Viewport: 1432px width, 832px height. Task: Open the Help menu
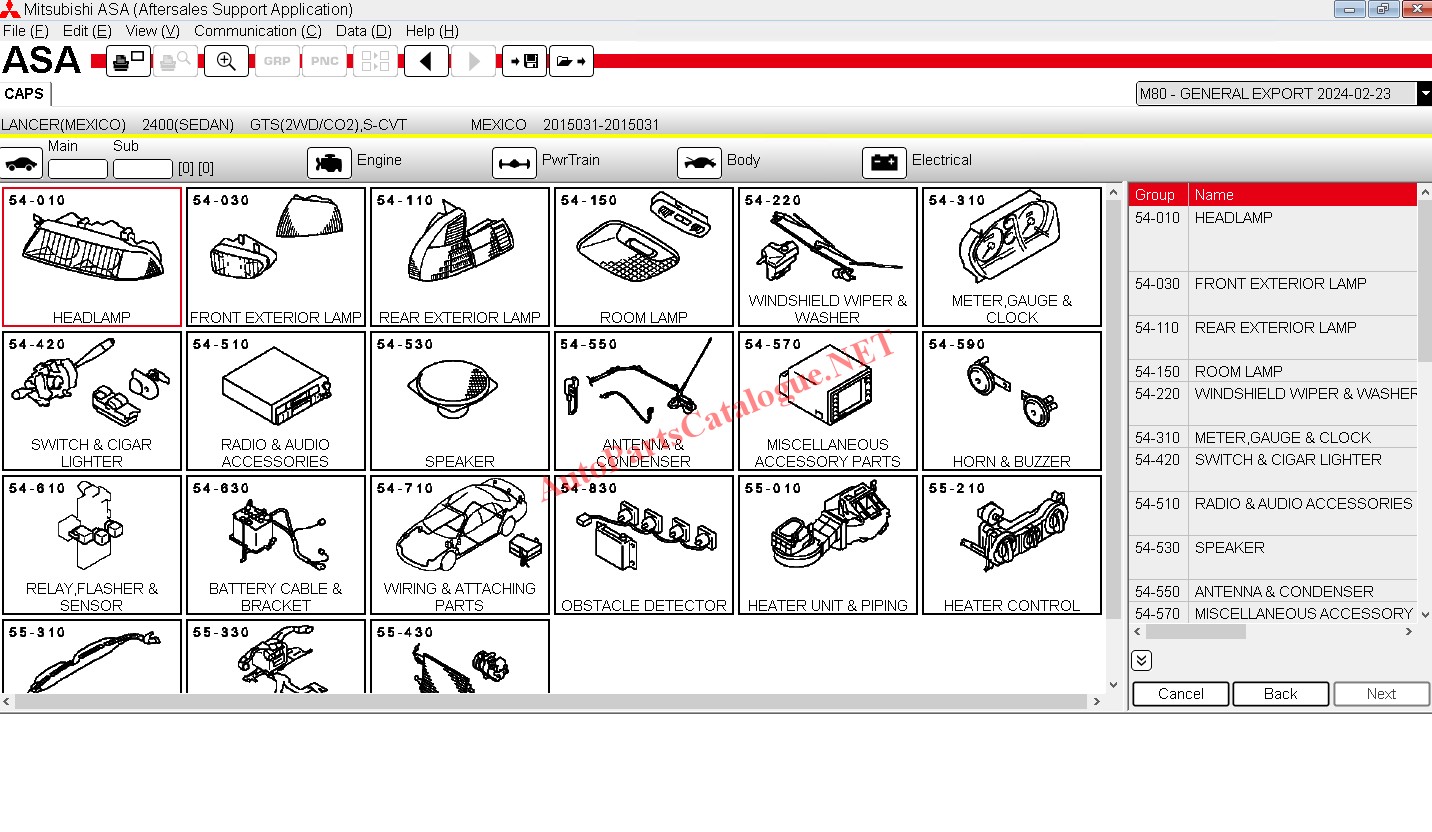[x=432, y=31]
